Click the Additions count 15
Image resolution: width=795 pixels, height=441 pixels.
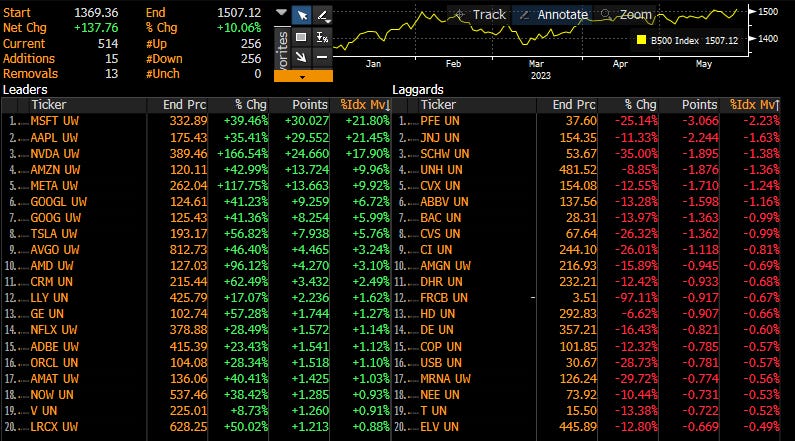click(x=112, y=59)
